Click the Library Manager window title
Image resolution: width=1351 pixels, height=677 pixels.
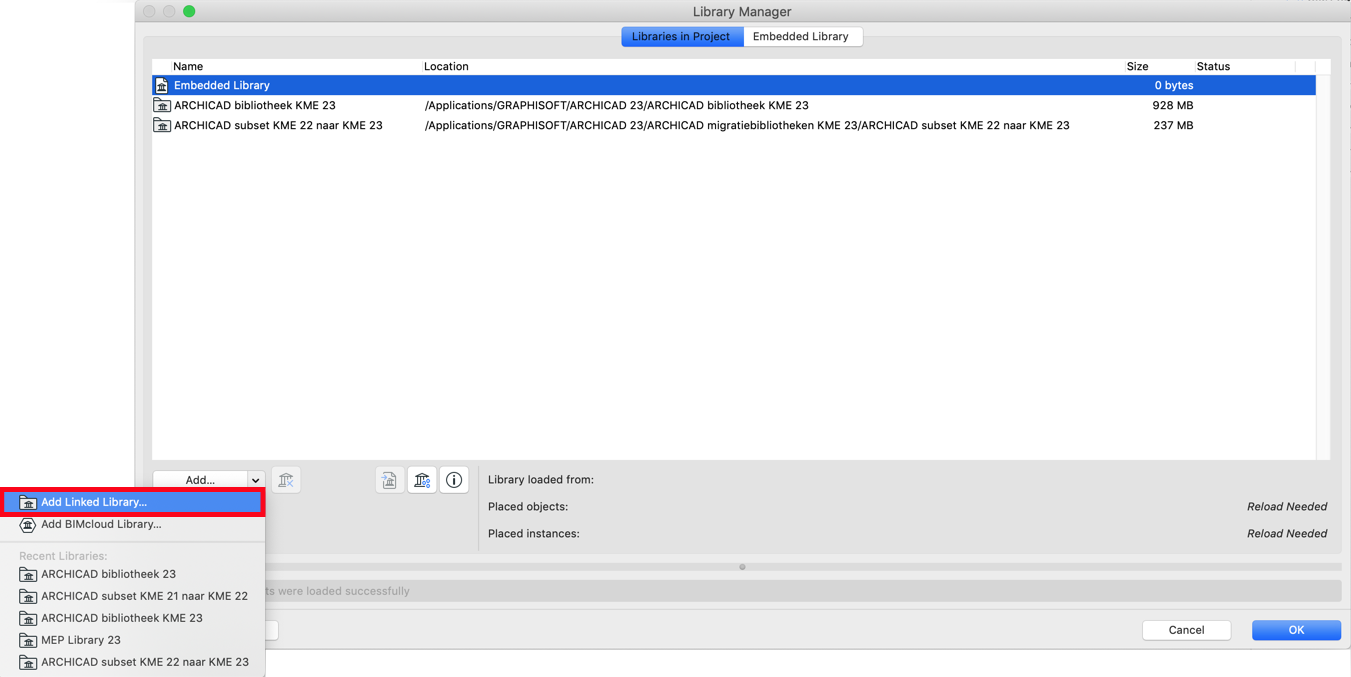click(742, 12)
